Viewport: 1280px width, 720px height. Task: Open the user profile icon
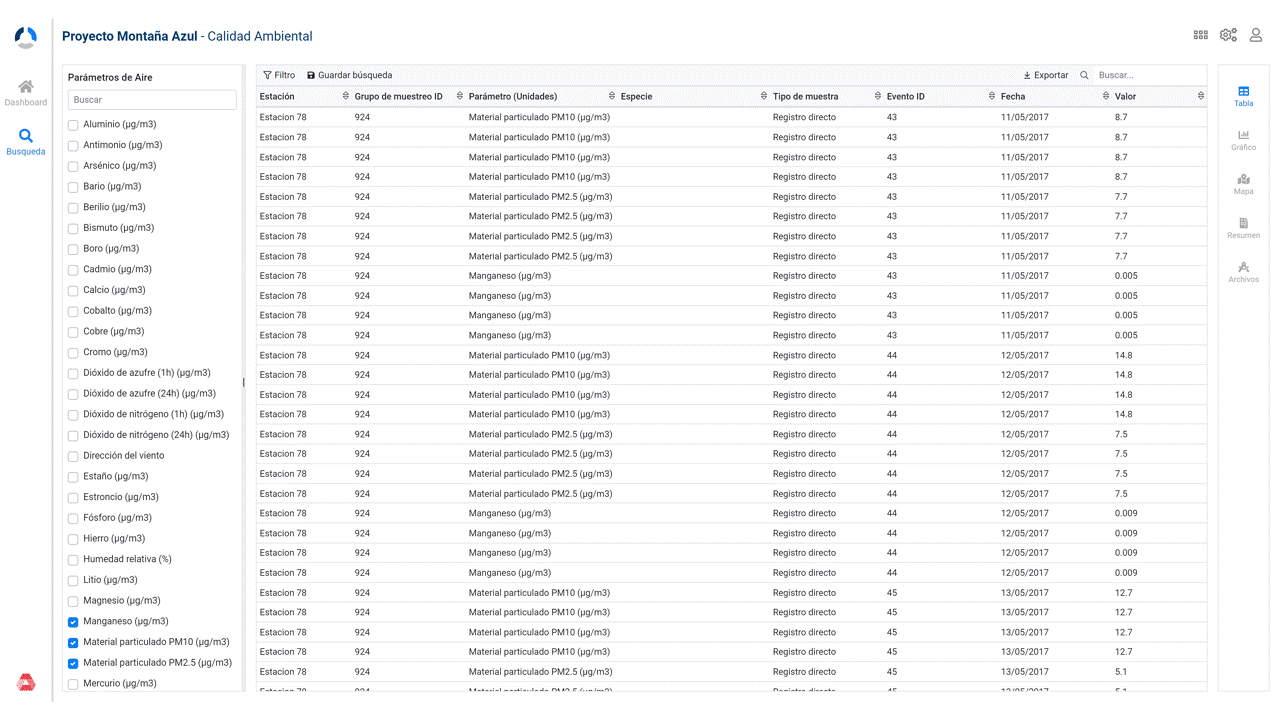pyautogui.click(x=1256, y=35)
